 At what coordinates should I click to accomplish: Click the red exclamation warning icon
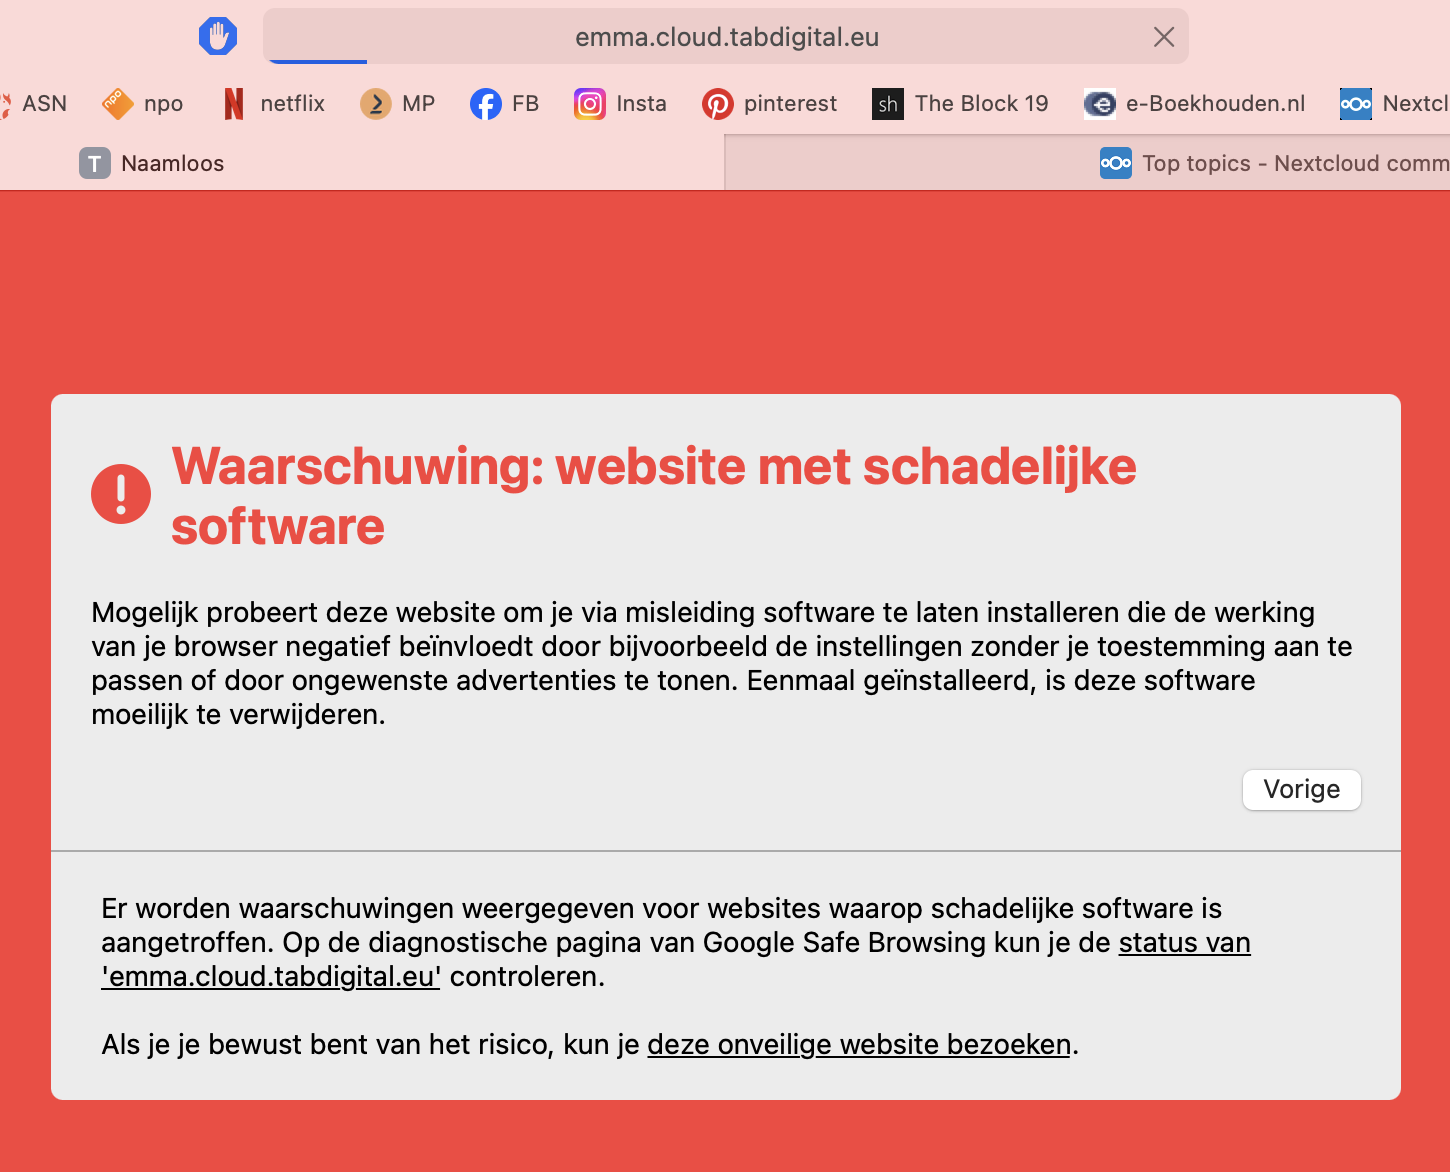tap(121, 494)
